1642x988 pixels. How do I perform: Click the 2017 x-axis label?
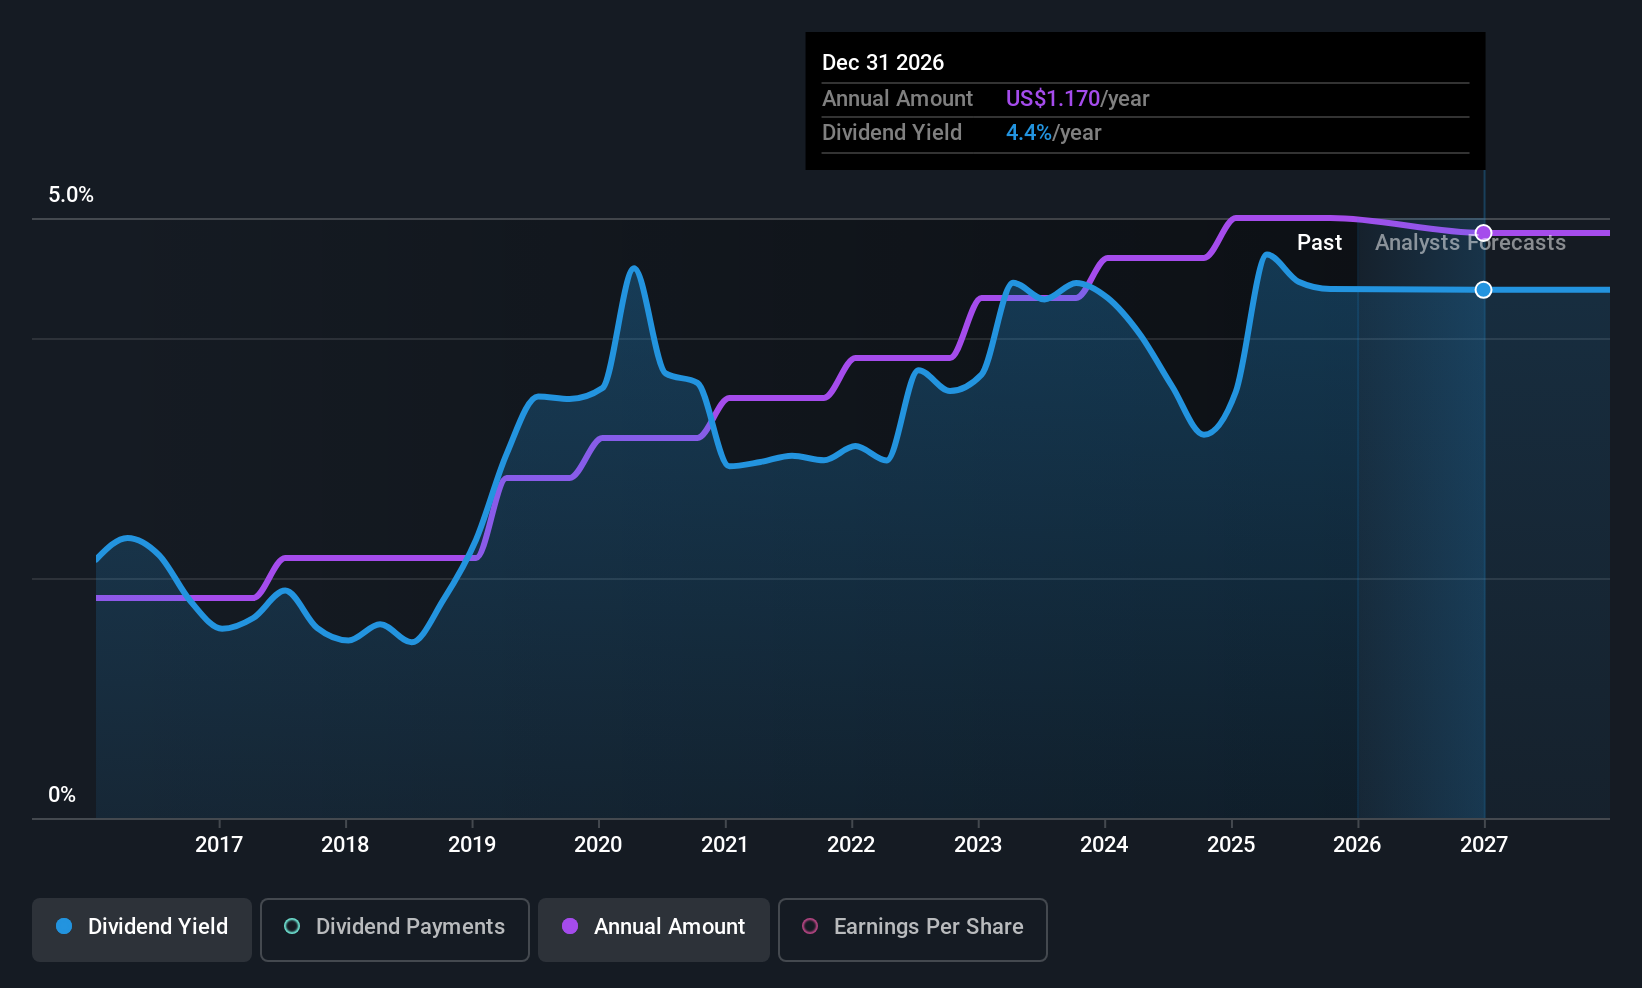coord(219,845)
